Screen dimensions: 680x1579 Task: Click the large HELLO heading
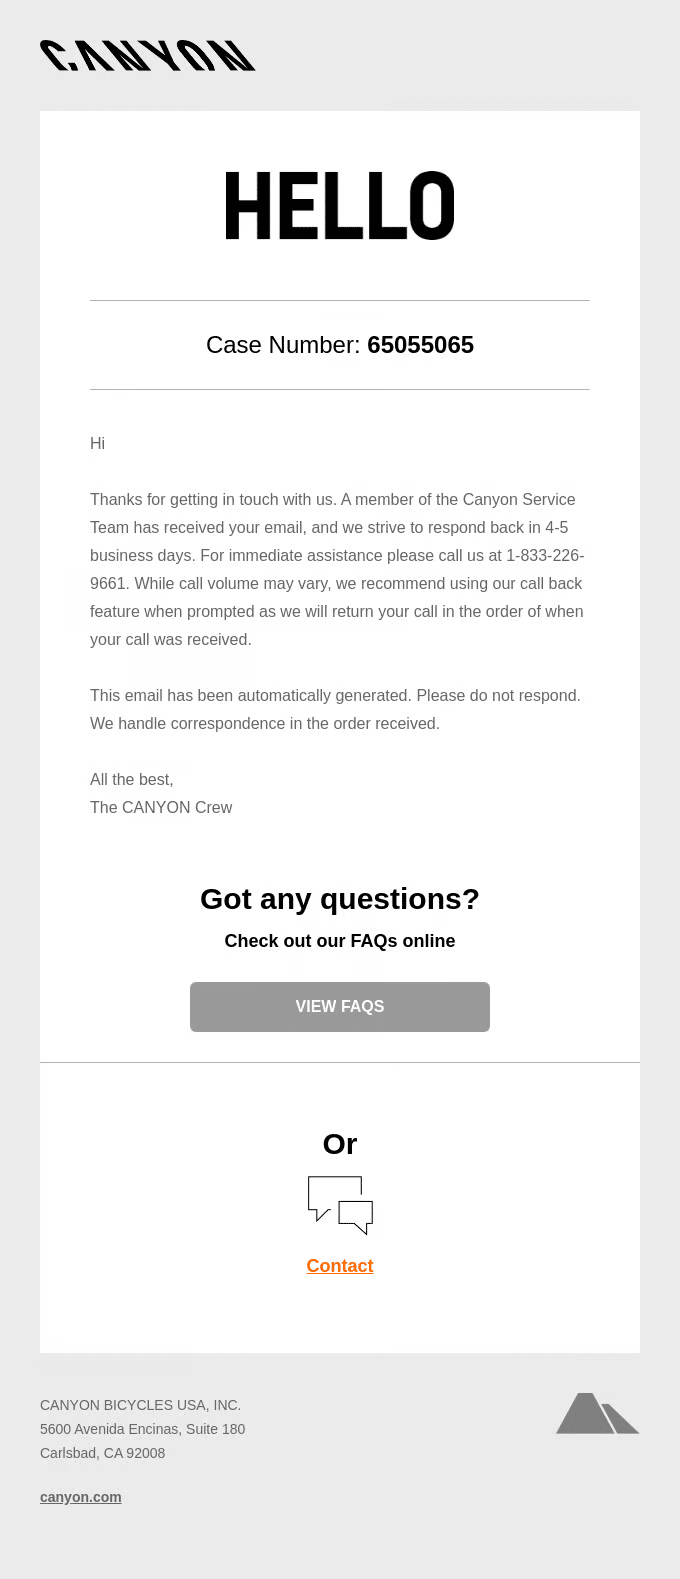pyautogui.click(x=340, y=207)
